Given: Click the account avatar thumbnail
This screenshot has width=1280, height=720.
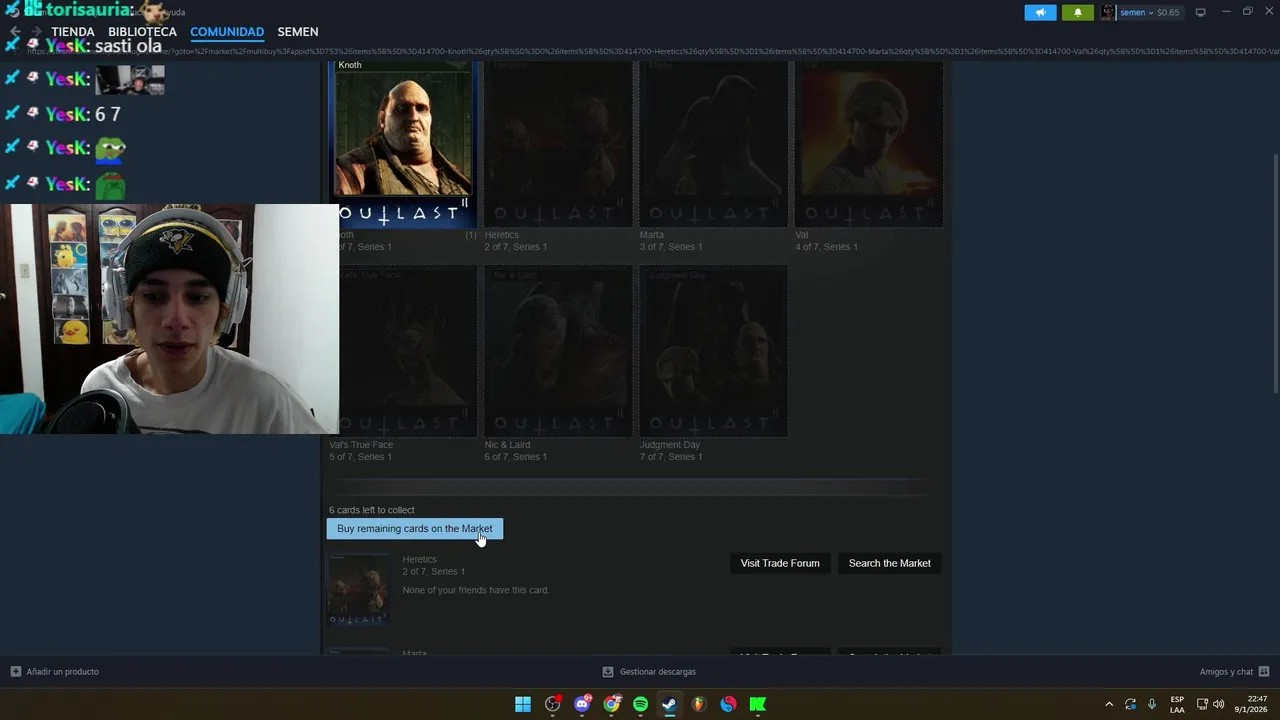Looking at the screenshot, I should click(x=1108, y=12).
